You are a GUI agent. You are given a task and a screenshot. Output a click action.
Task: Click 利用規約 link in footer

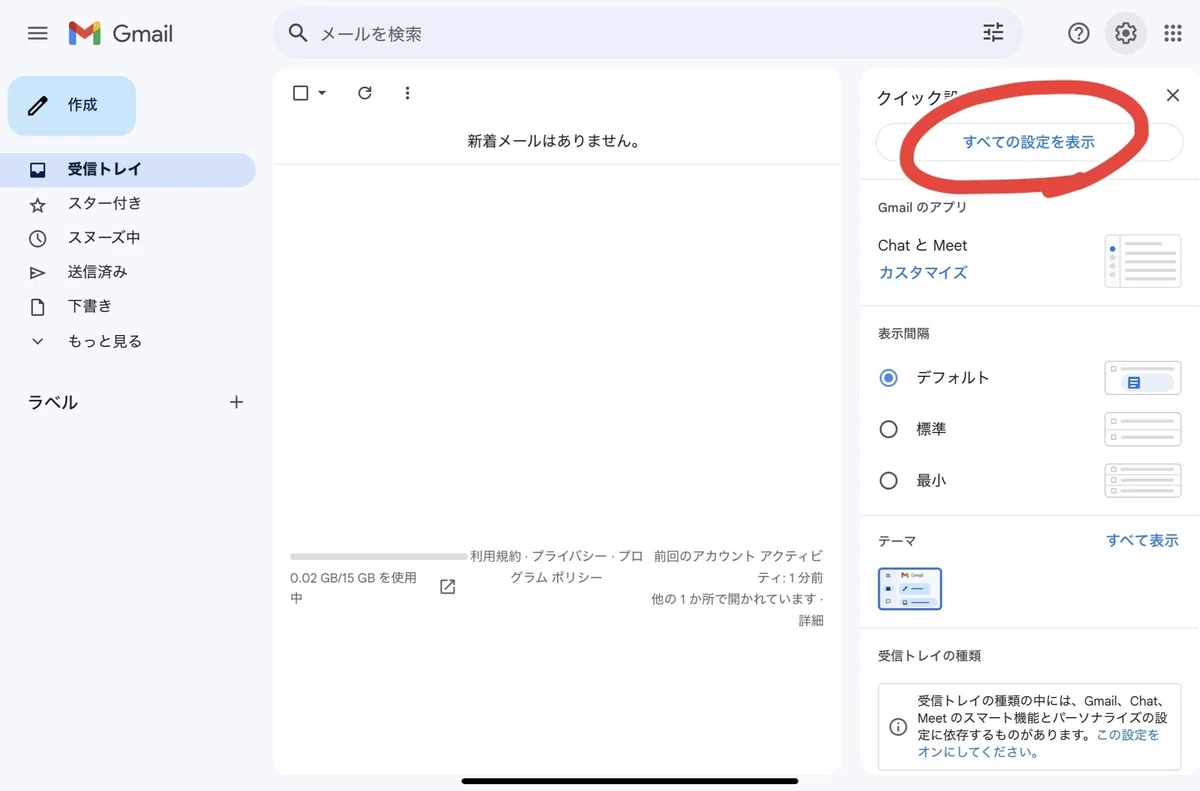tap(496, 556)
